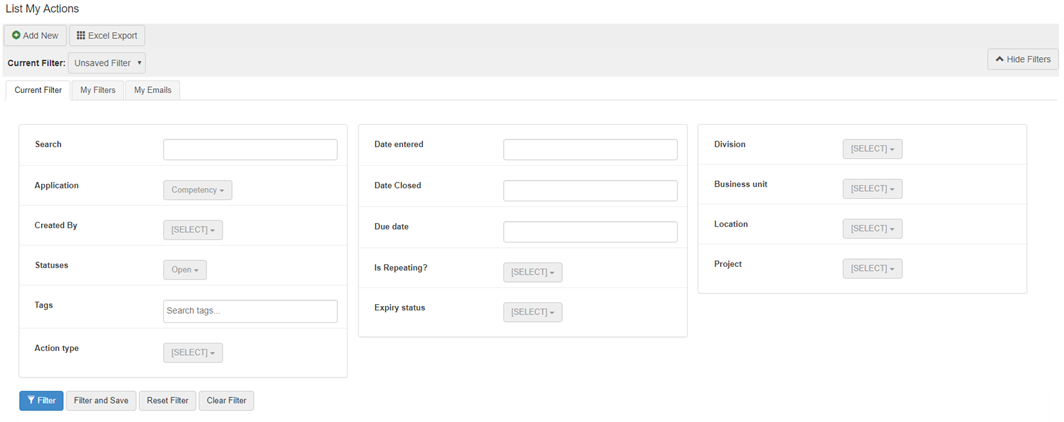Screen dimensions: 1064x422
Task: Open the Created By dropdown
Action: coord(193,230)
